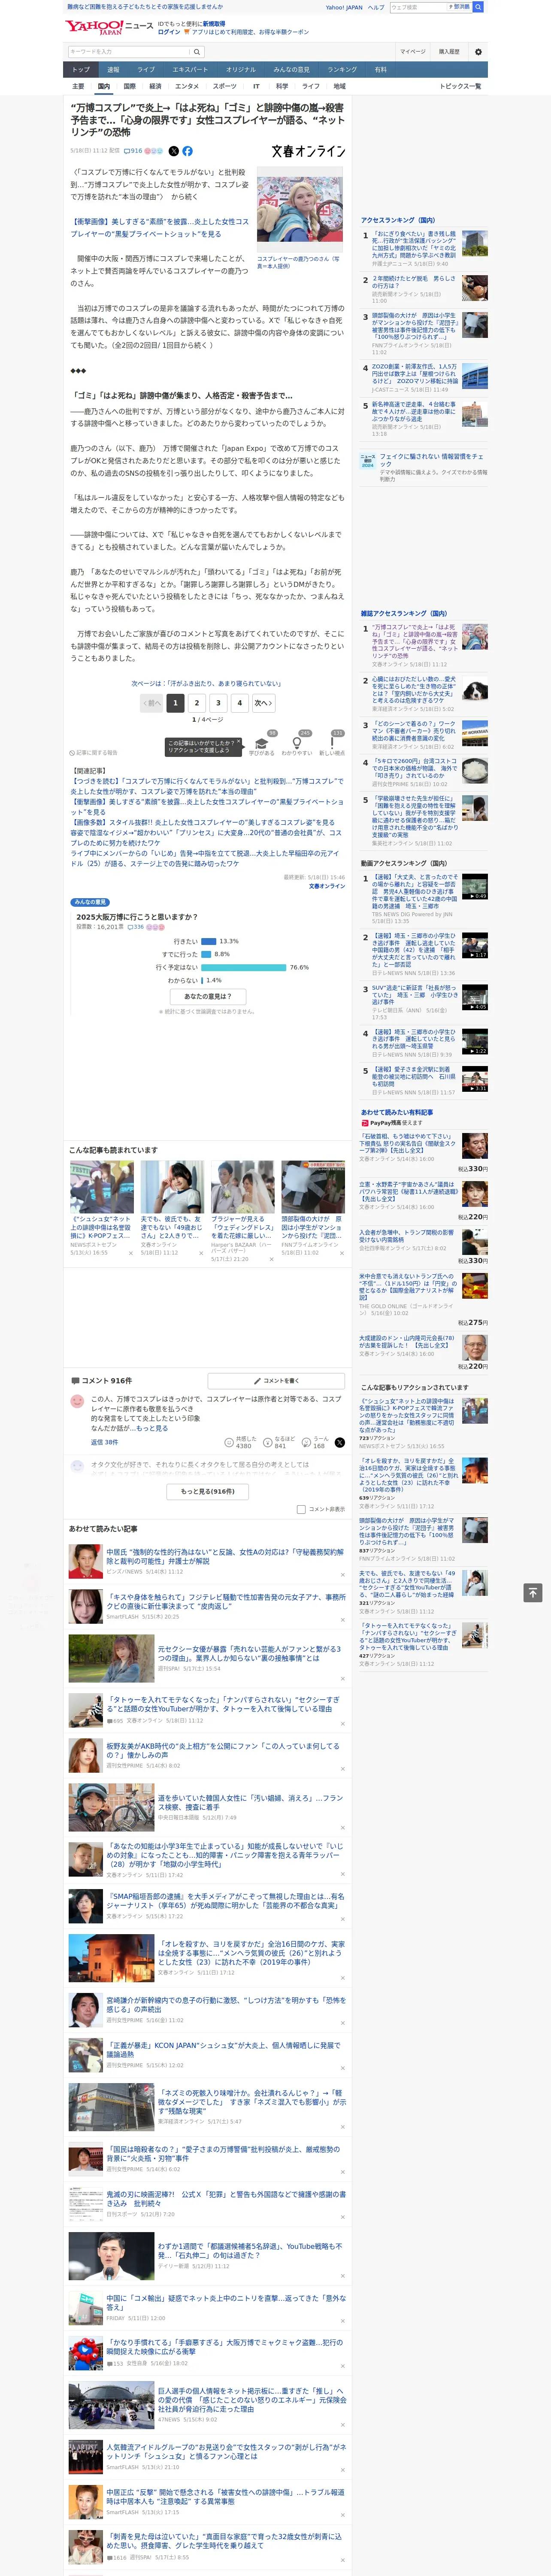Click Yahoo! JAPAN link in top bar

click(344, 7)
